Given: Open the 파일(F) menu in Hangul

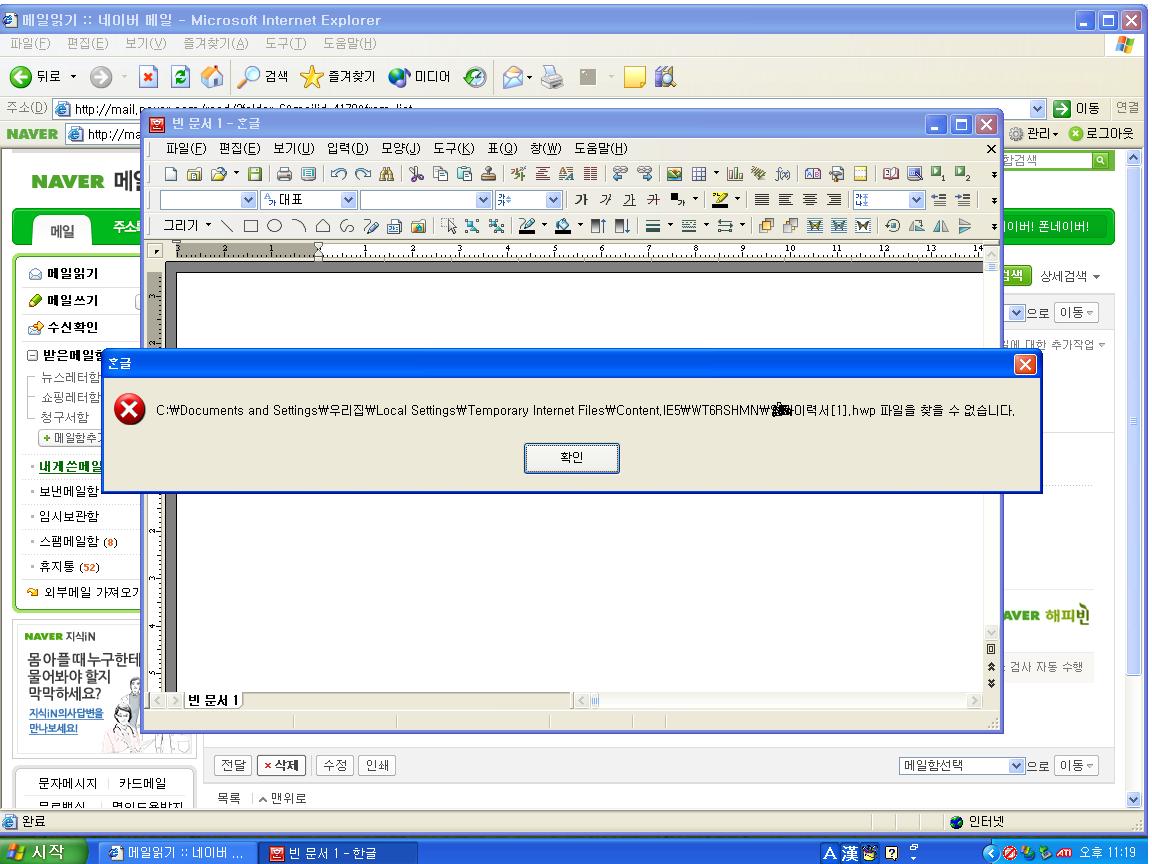Looking at the screenshot, I should pos(186,148).
